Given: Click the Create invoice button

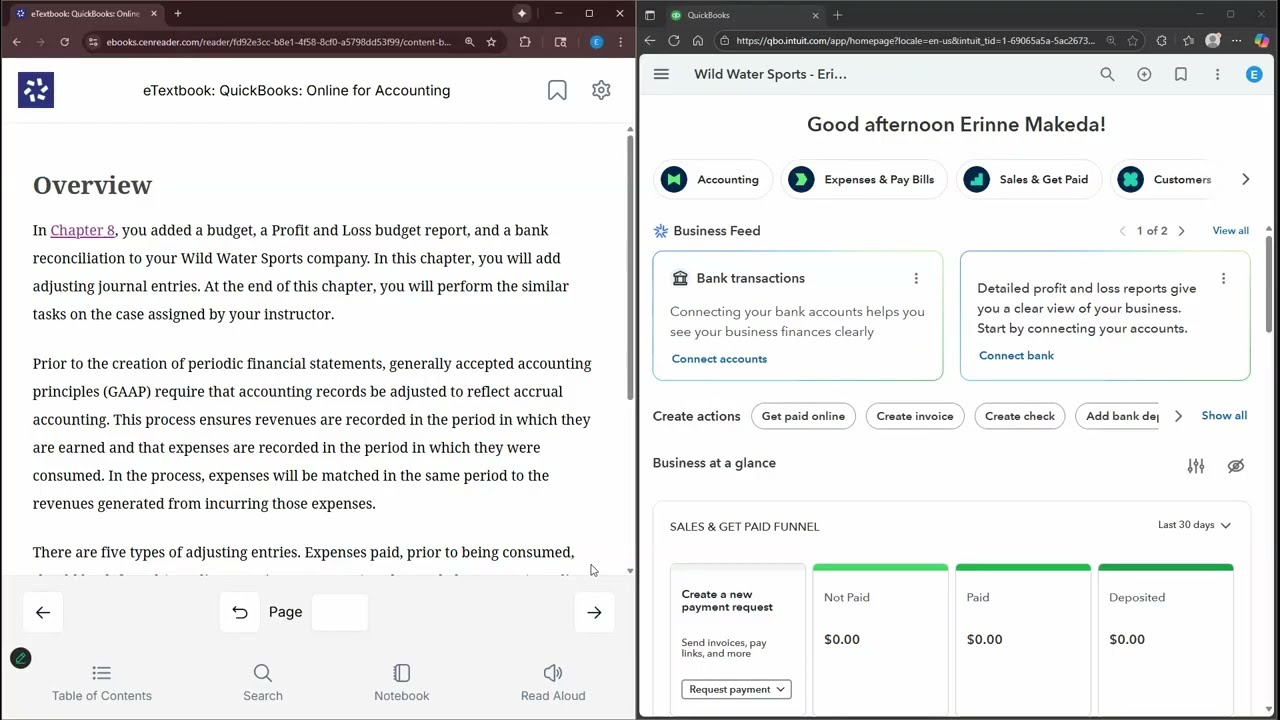Looking at the screenshot, I should pyautogui.click(x=915, y=416).
